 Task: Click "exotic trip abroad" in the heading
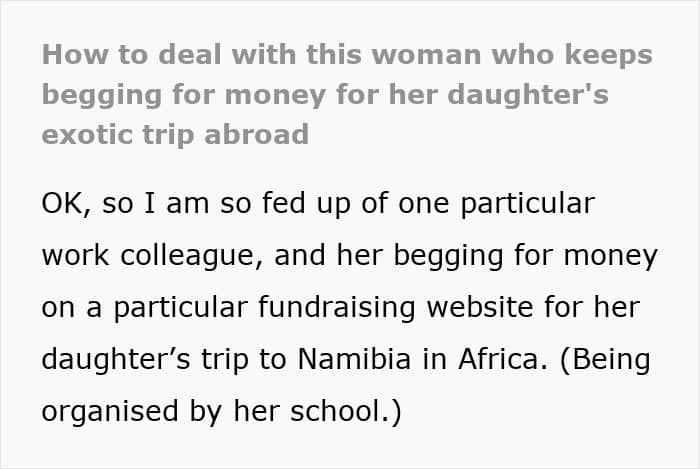coord(175,135)
